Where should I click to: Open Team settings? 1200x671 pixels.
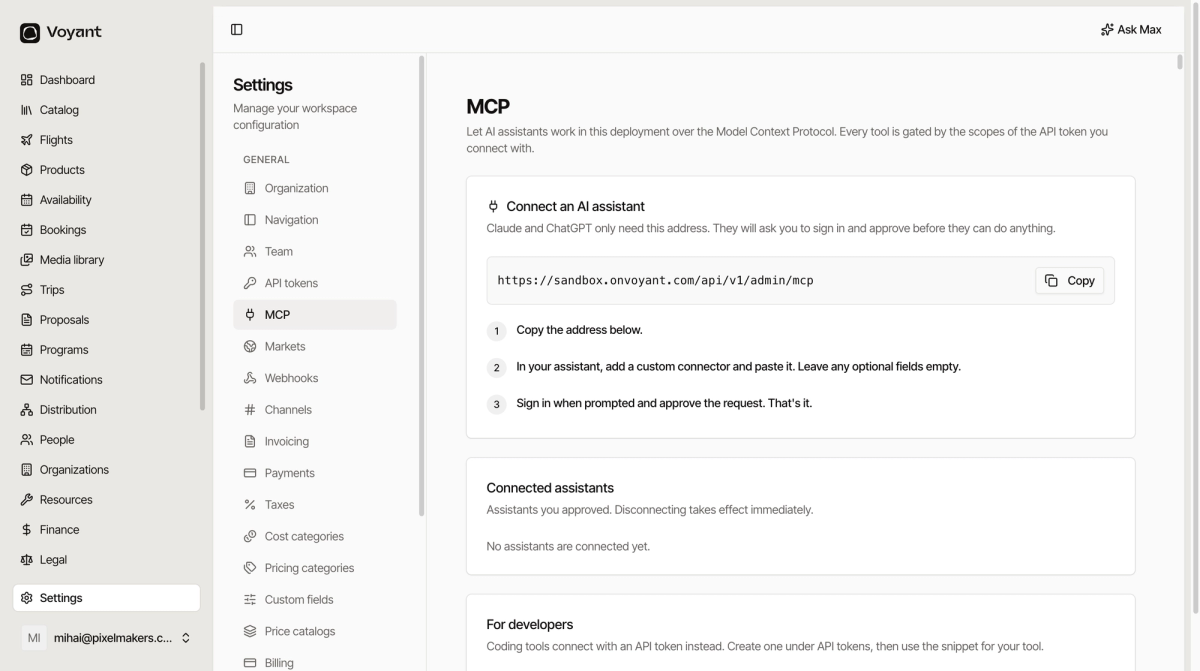tap(315, 251)
